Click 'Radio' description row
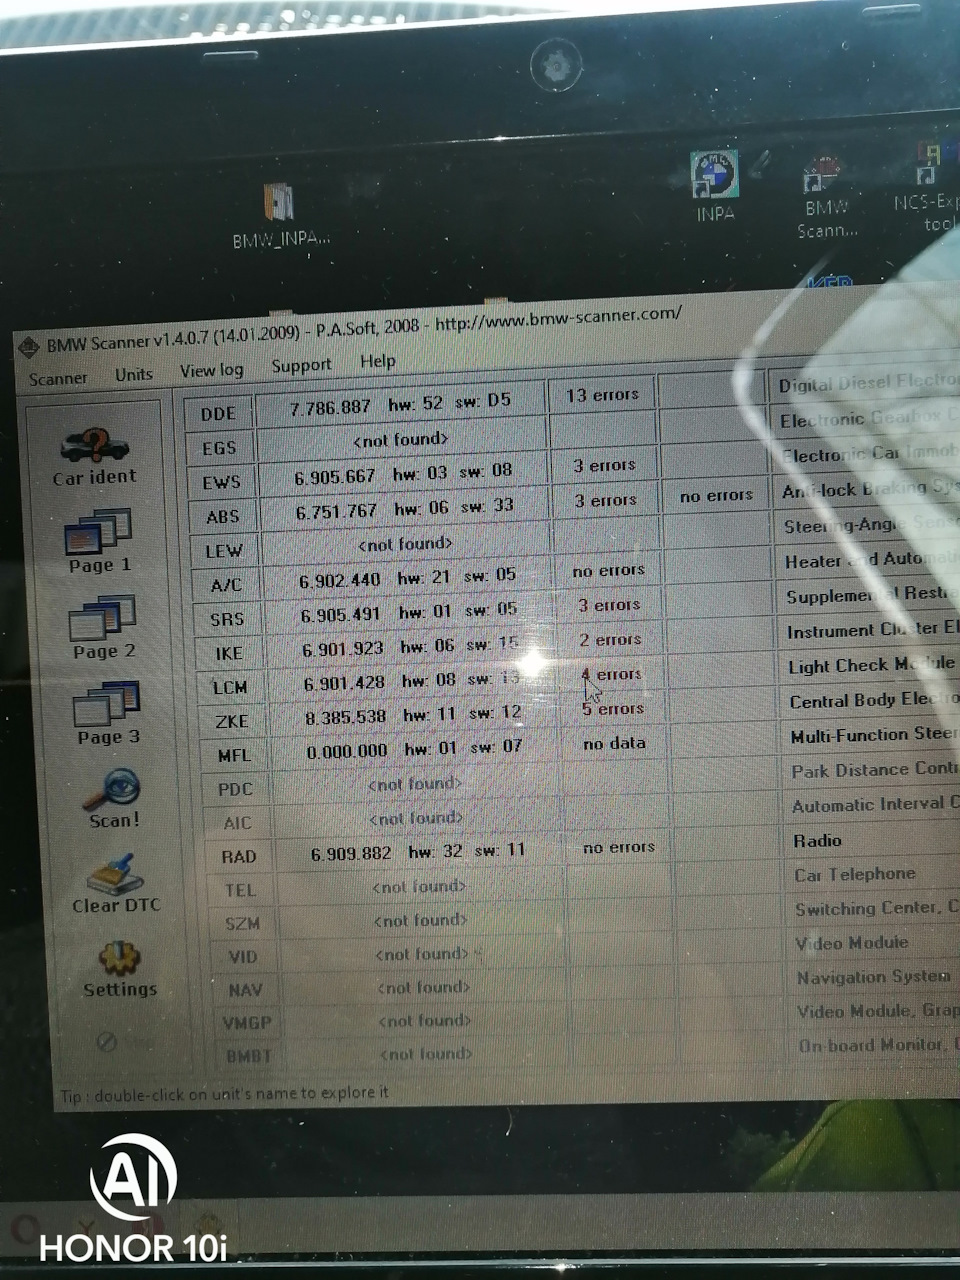Screen dimensions: 960x1280 tap(874, 840)
